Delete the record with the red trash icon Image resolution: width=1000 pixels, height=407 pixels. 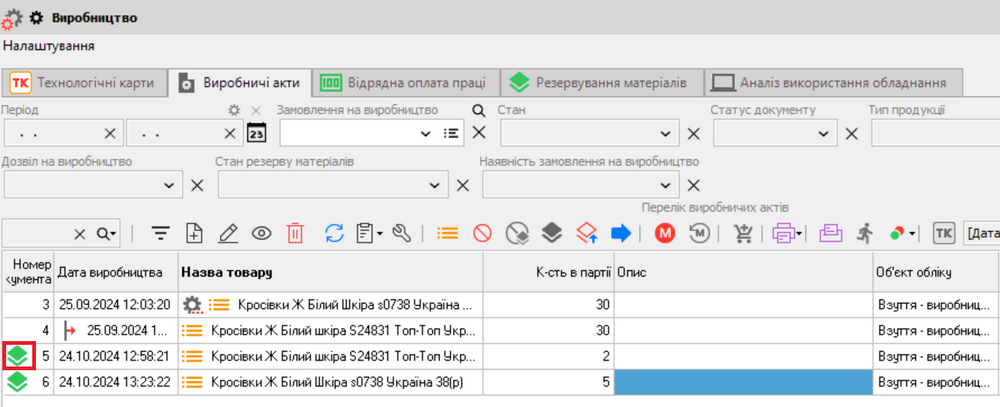(x=295, y=233)
